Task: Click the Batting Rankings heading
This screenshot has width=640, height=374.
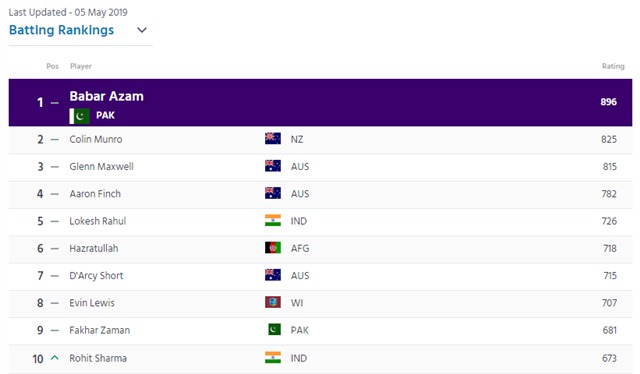Action: tap(61, 30)
